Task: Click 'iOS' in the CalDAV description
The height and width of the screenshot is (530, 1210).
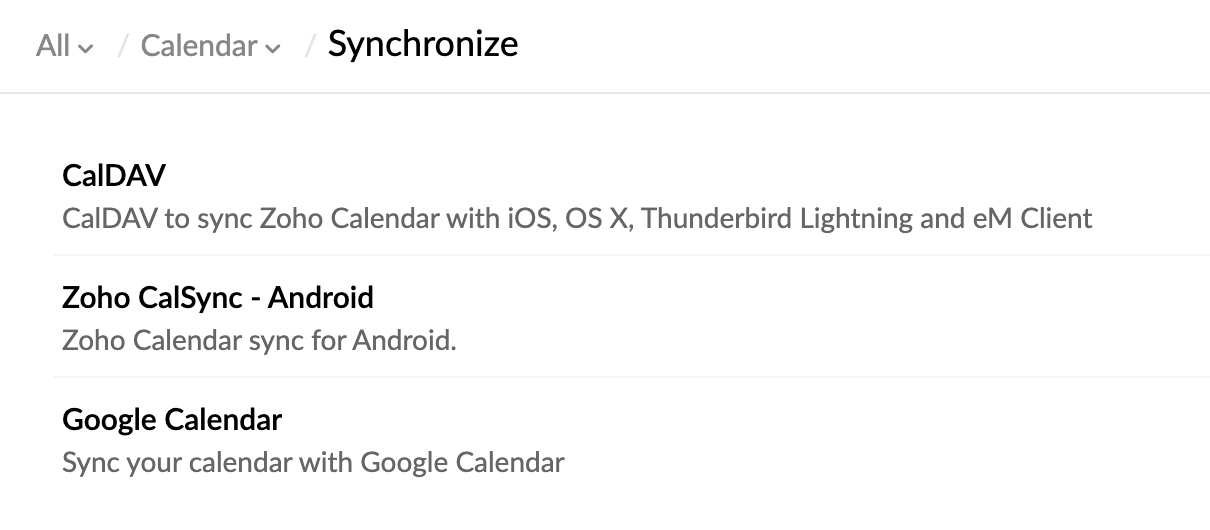Action: coord(525,218)
